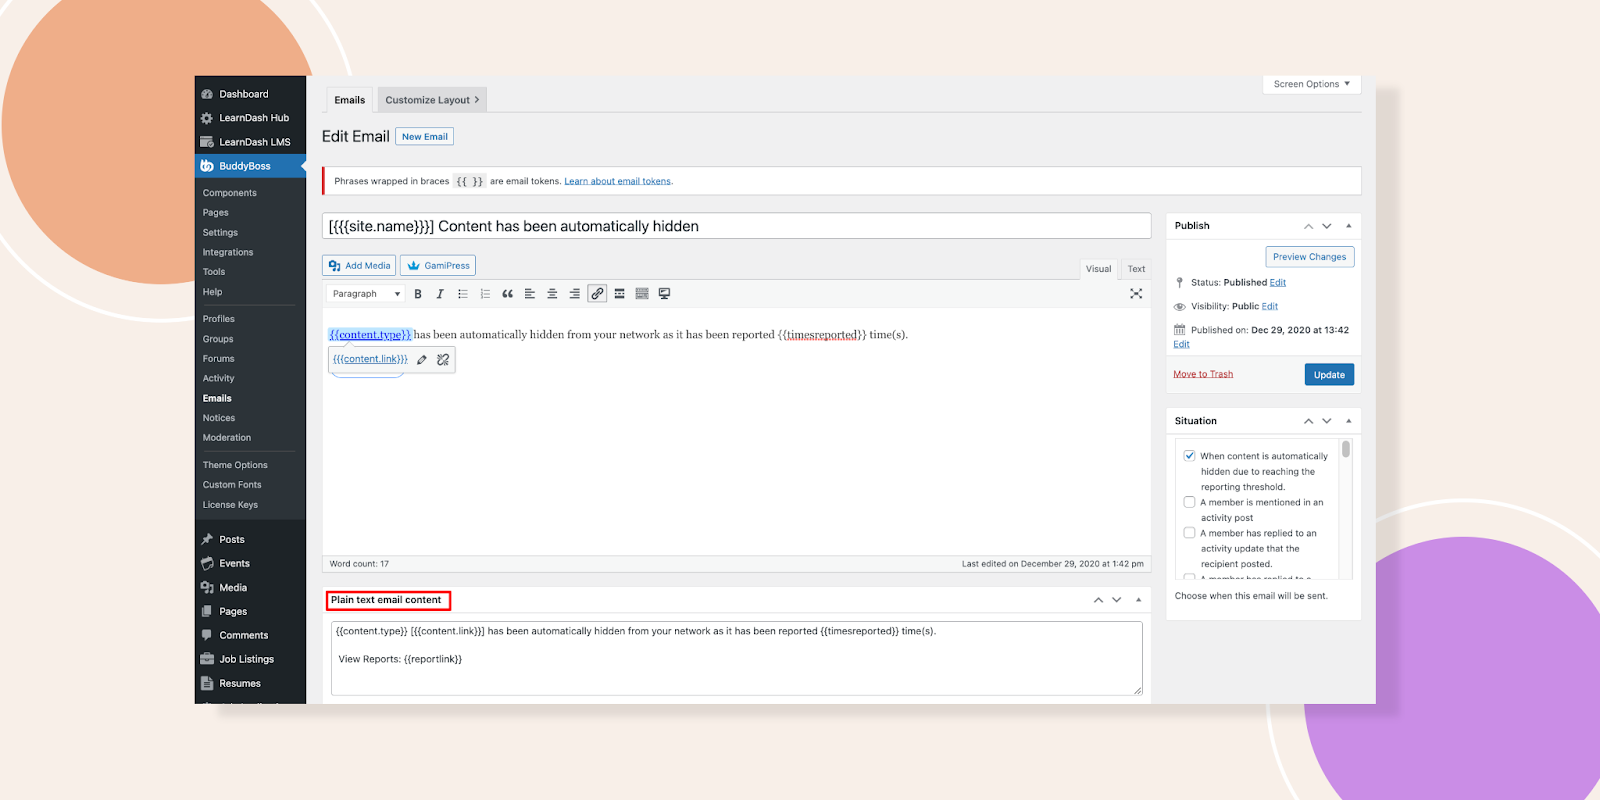Collapse the Plain text email content panel
Screen dimensions: 1600x800
(x=1138, y=600)
